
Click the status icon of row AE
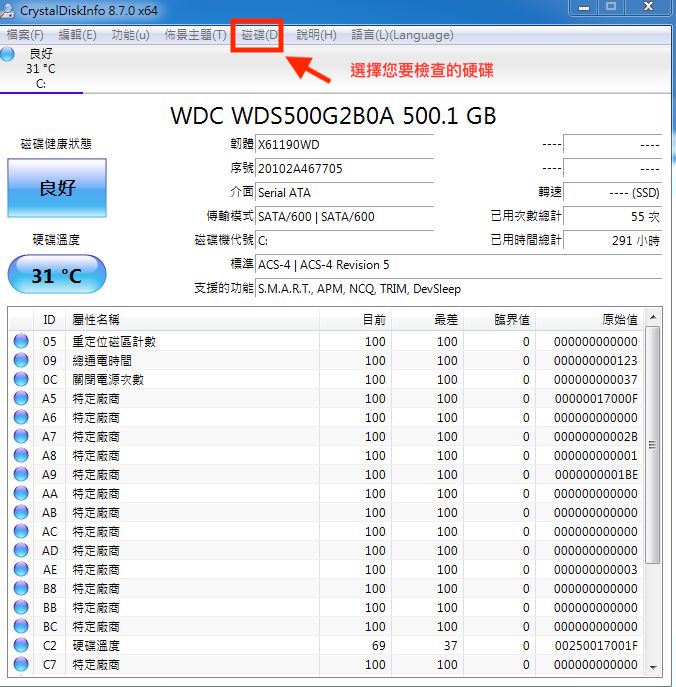pos(21,569)
